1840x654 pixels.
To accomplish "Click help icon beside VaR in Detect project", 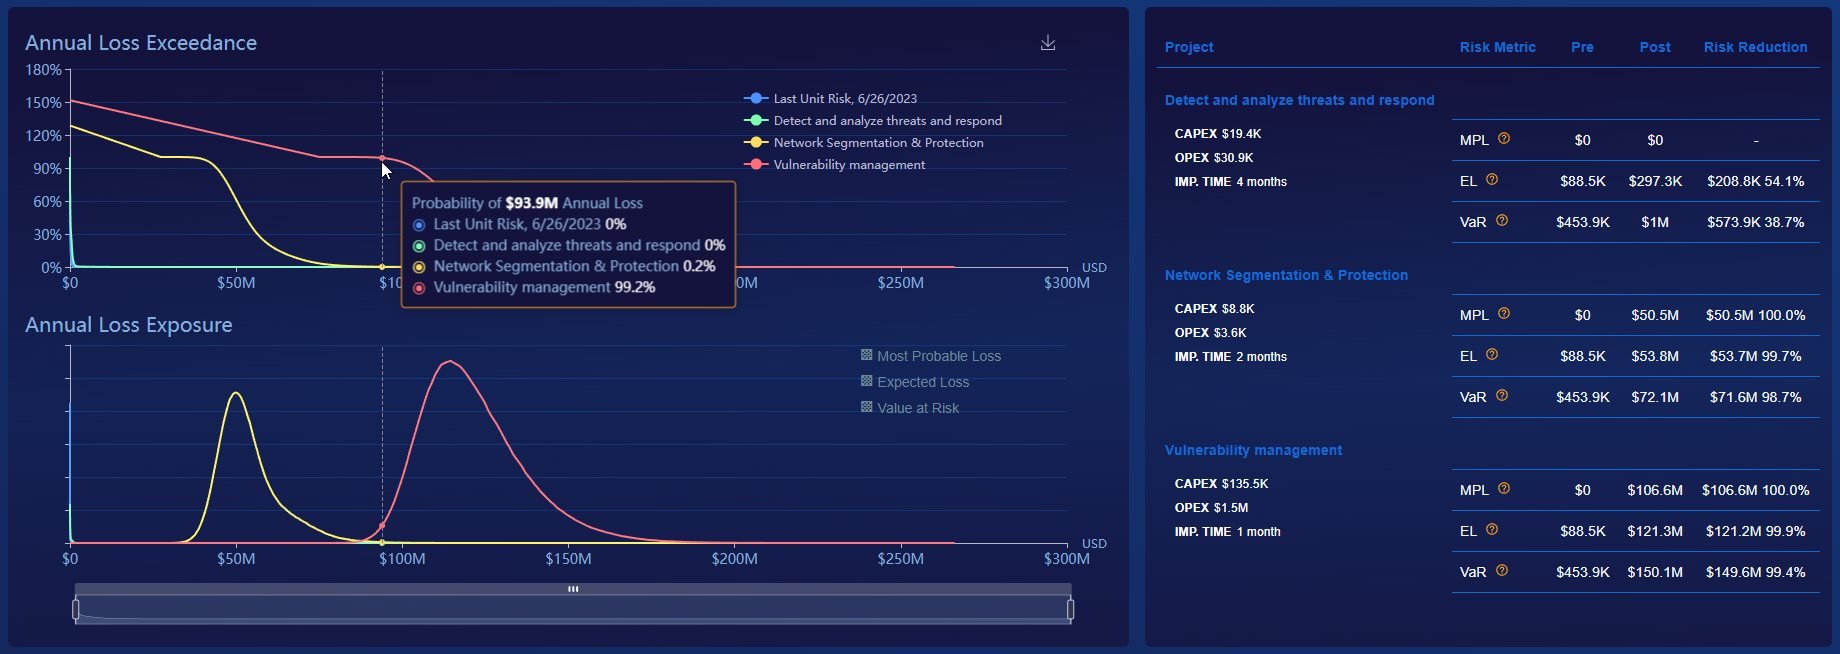I will (1502, 221).
